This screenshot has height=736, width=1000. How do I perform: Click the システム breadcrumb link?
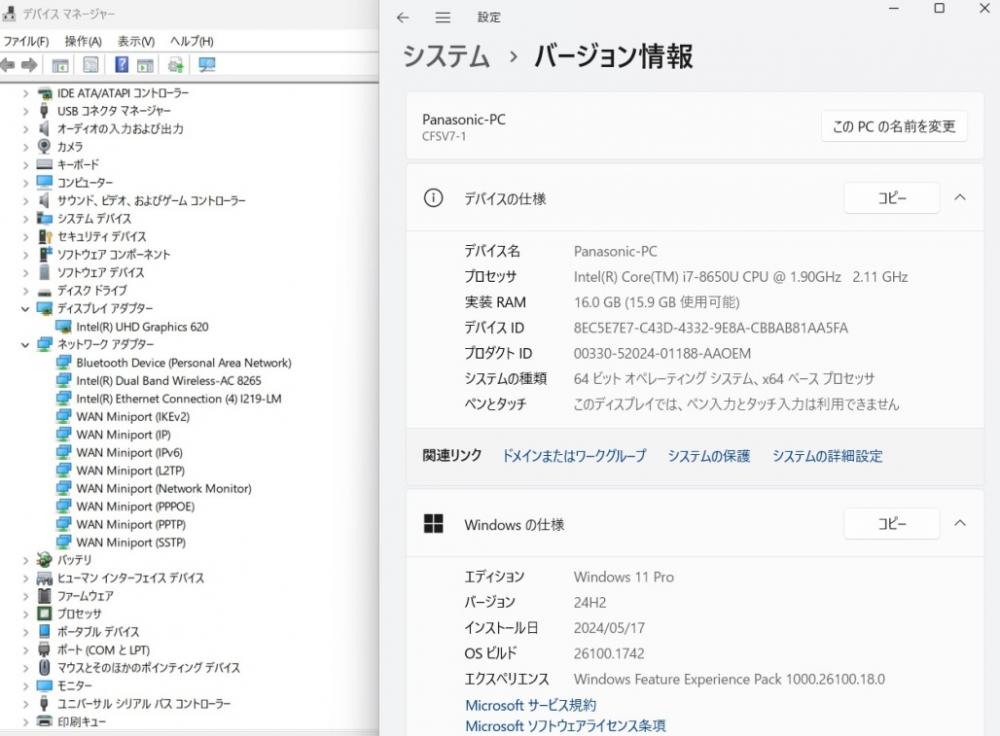(446, 56)
